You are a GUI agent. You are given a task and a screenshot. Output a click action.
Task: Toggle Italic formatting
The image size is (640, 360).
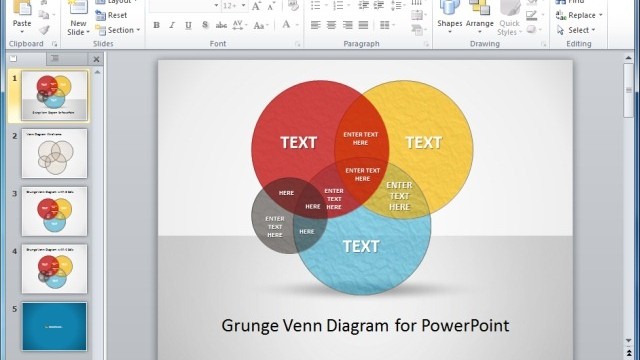tap(172, 25)
